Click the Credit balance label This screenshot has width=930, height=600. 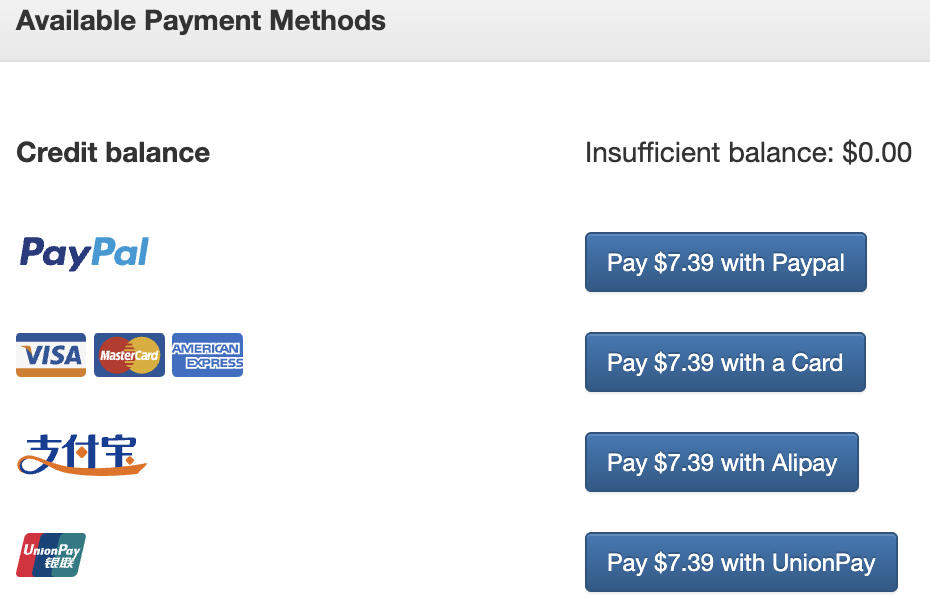pos(113,153)
